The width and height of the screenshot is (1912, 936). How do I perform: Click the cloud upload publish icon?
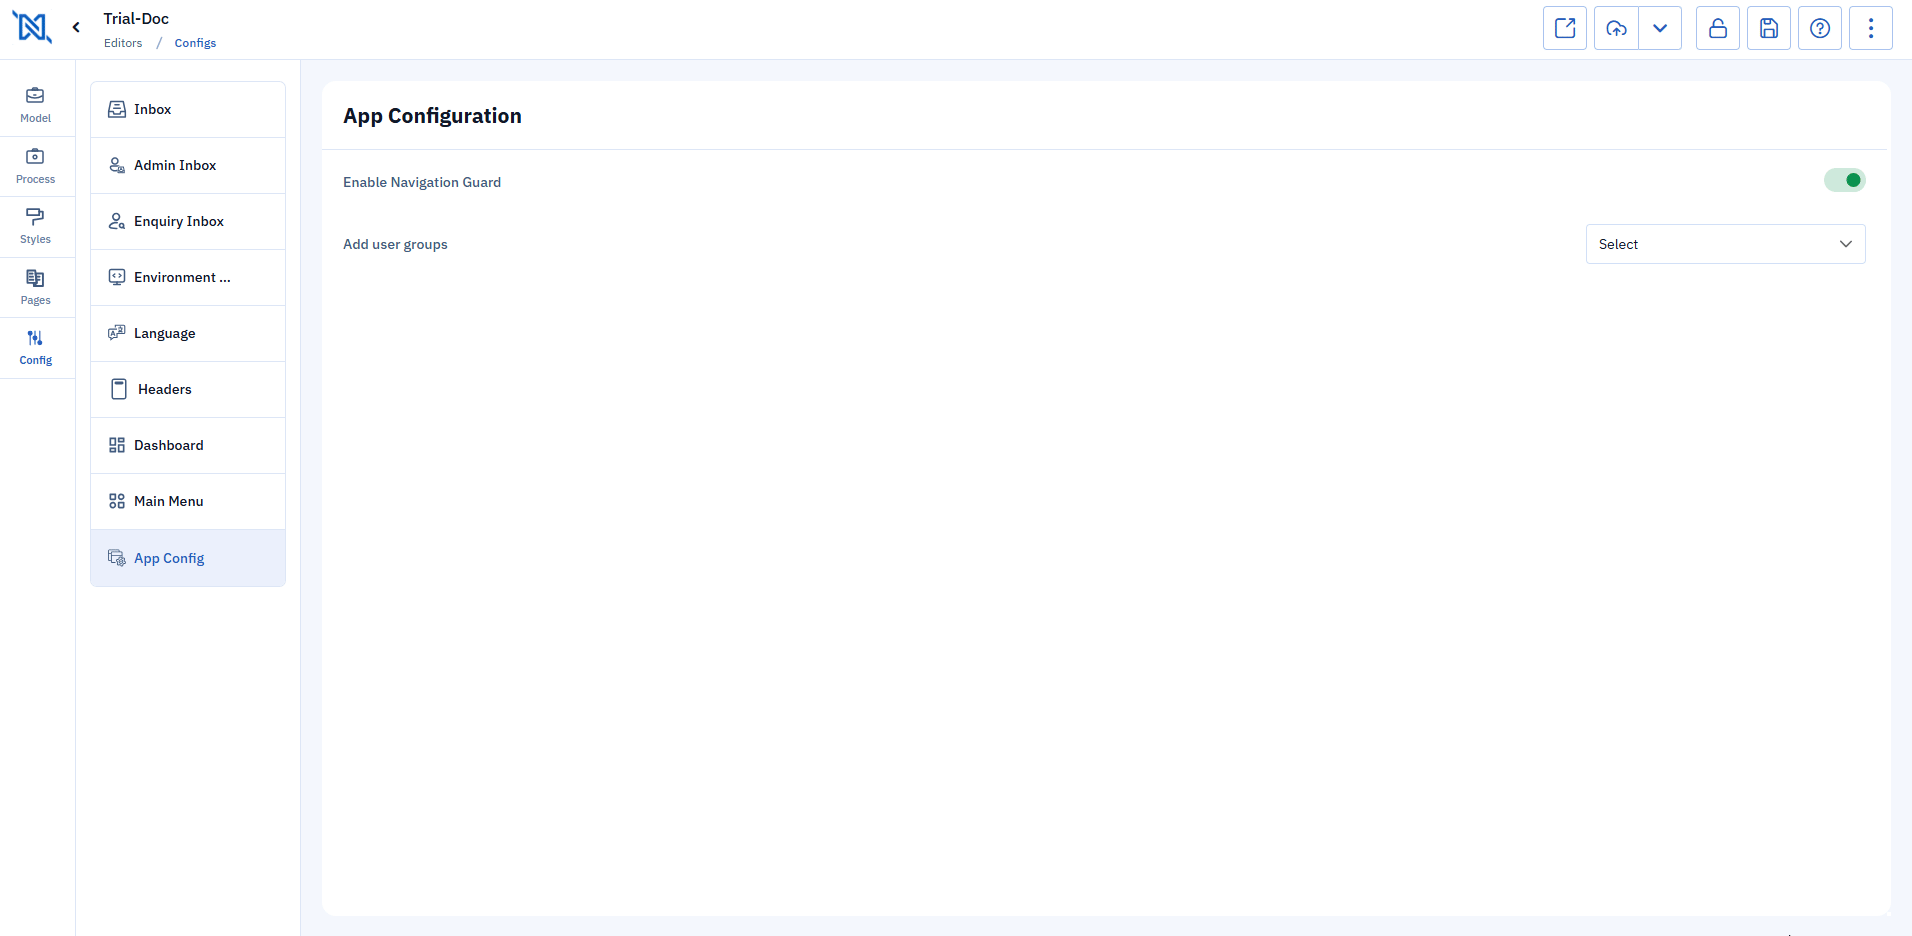pyautogui.click(x=1616, y=28)
